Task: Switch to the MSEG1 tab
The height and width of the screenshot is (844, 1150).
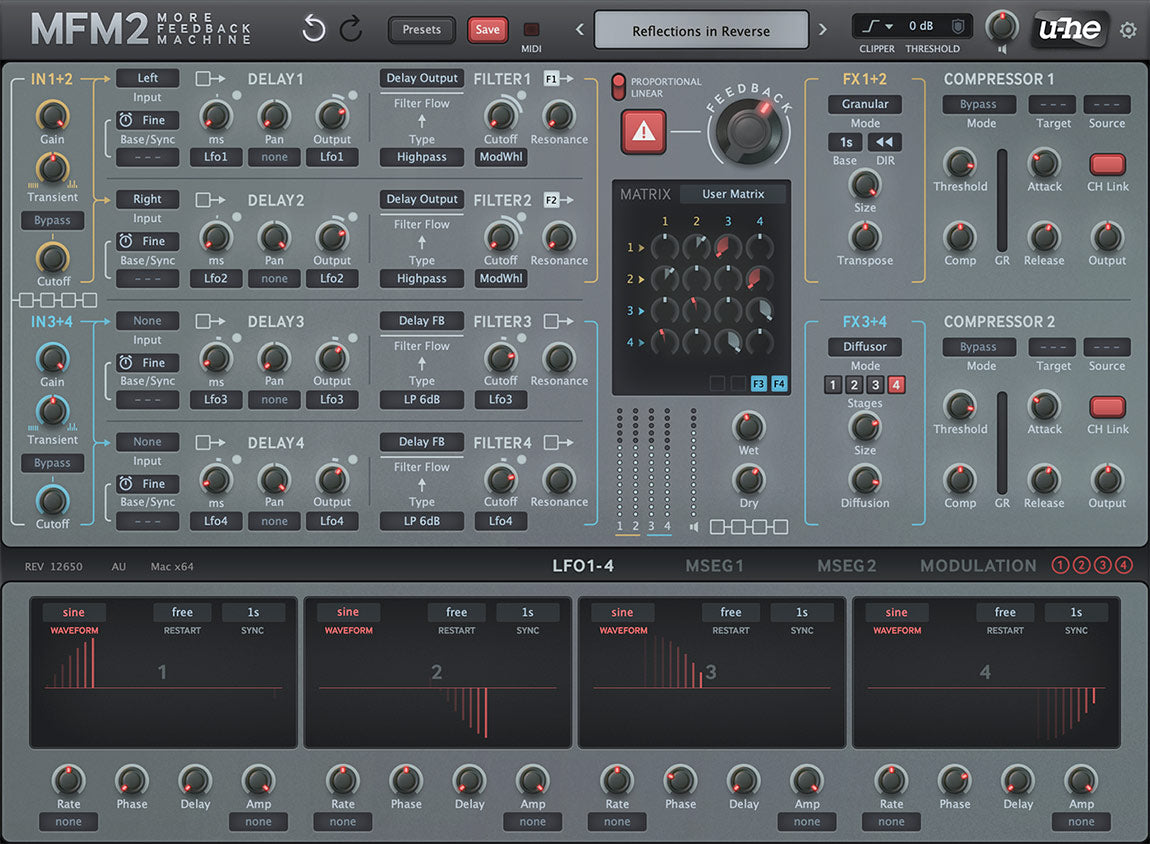Action: click(714, 565)
